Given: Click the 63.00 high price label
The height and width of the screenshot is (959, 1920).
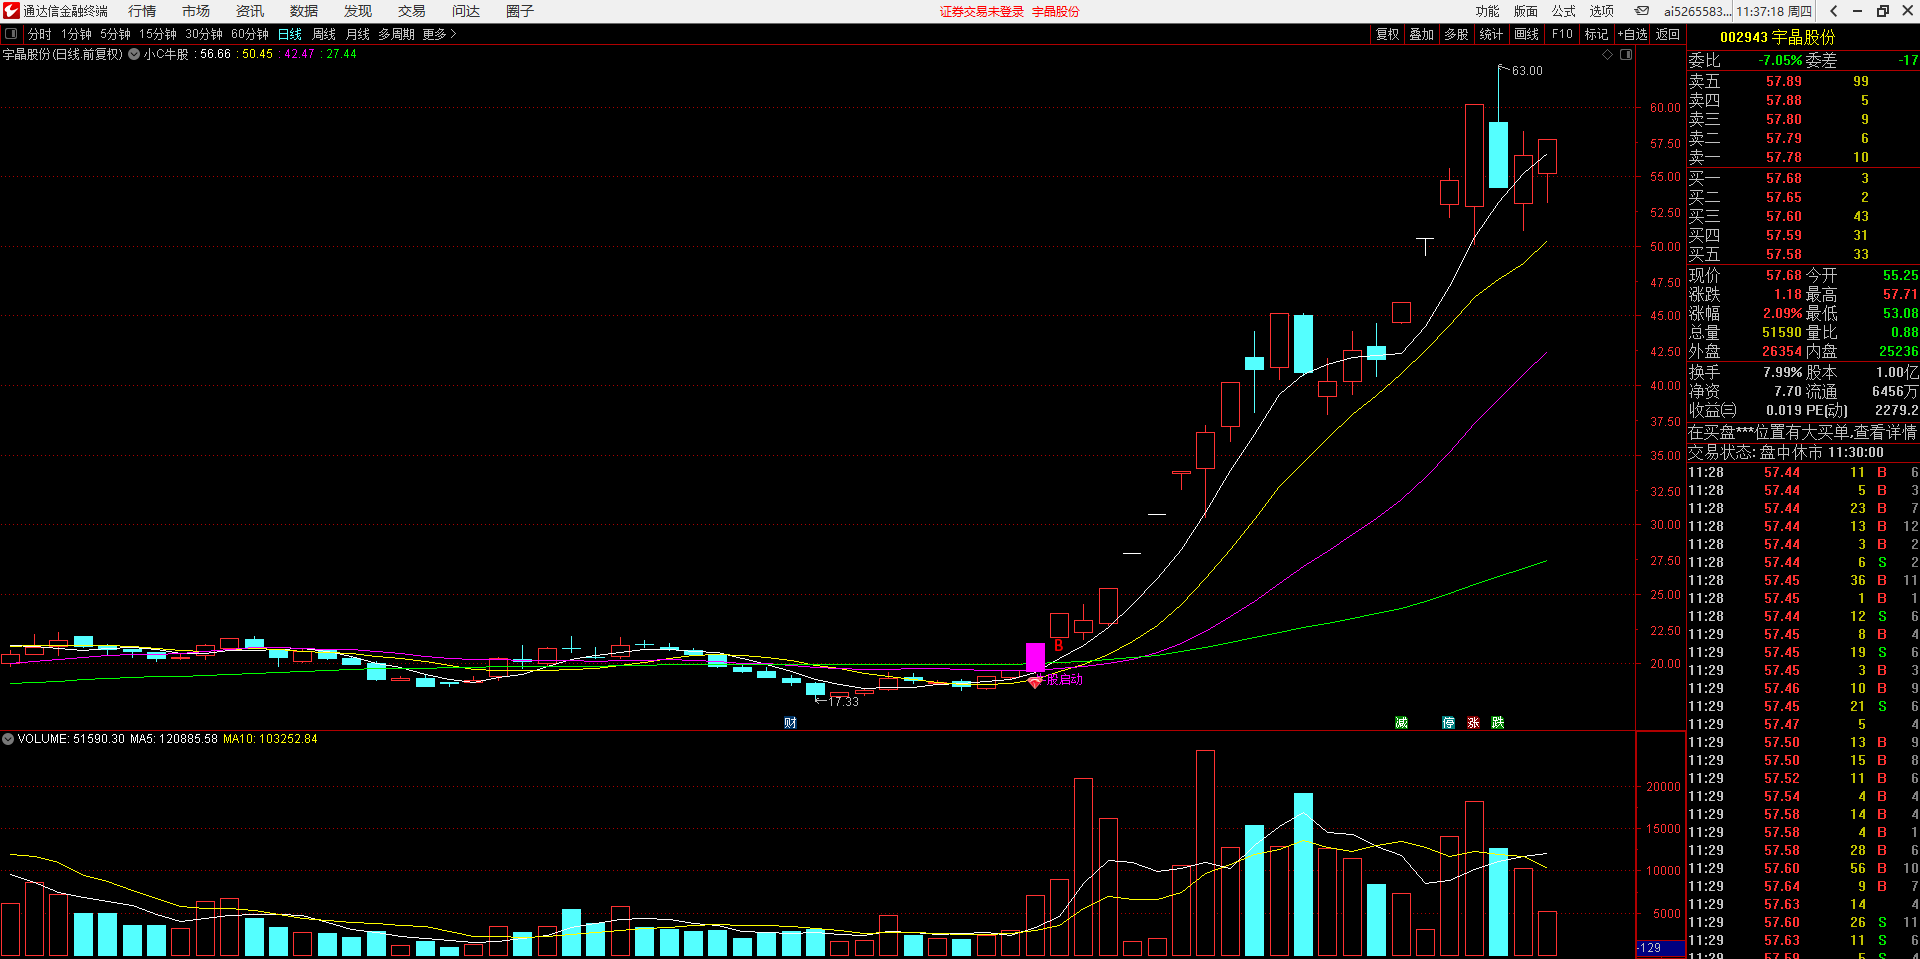Looking at the screenshot, I should pos(1527,71).
